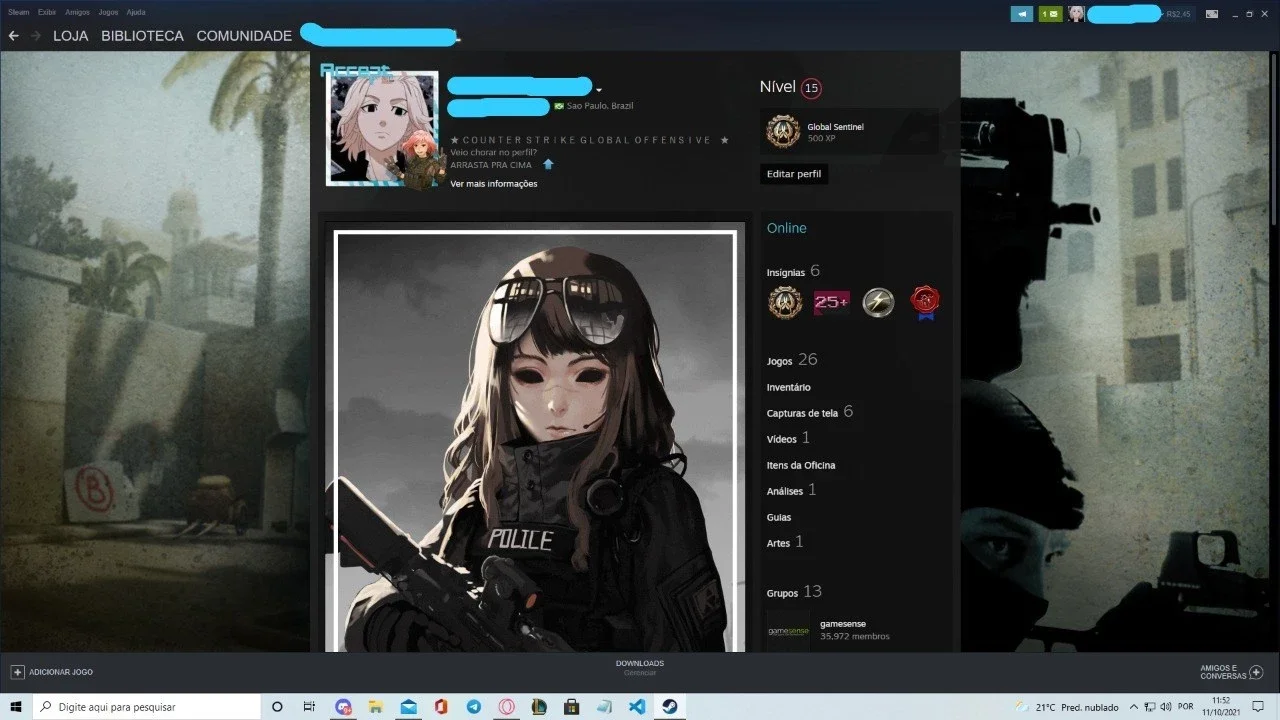Viewport: 1280px width, 720px height.
Task: Open the Jogos 26 link
Action: (792, 360)
